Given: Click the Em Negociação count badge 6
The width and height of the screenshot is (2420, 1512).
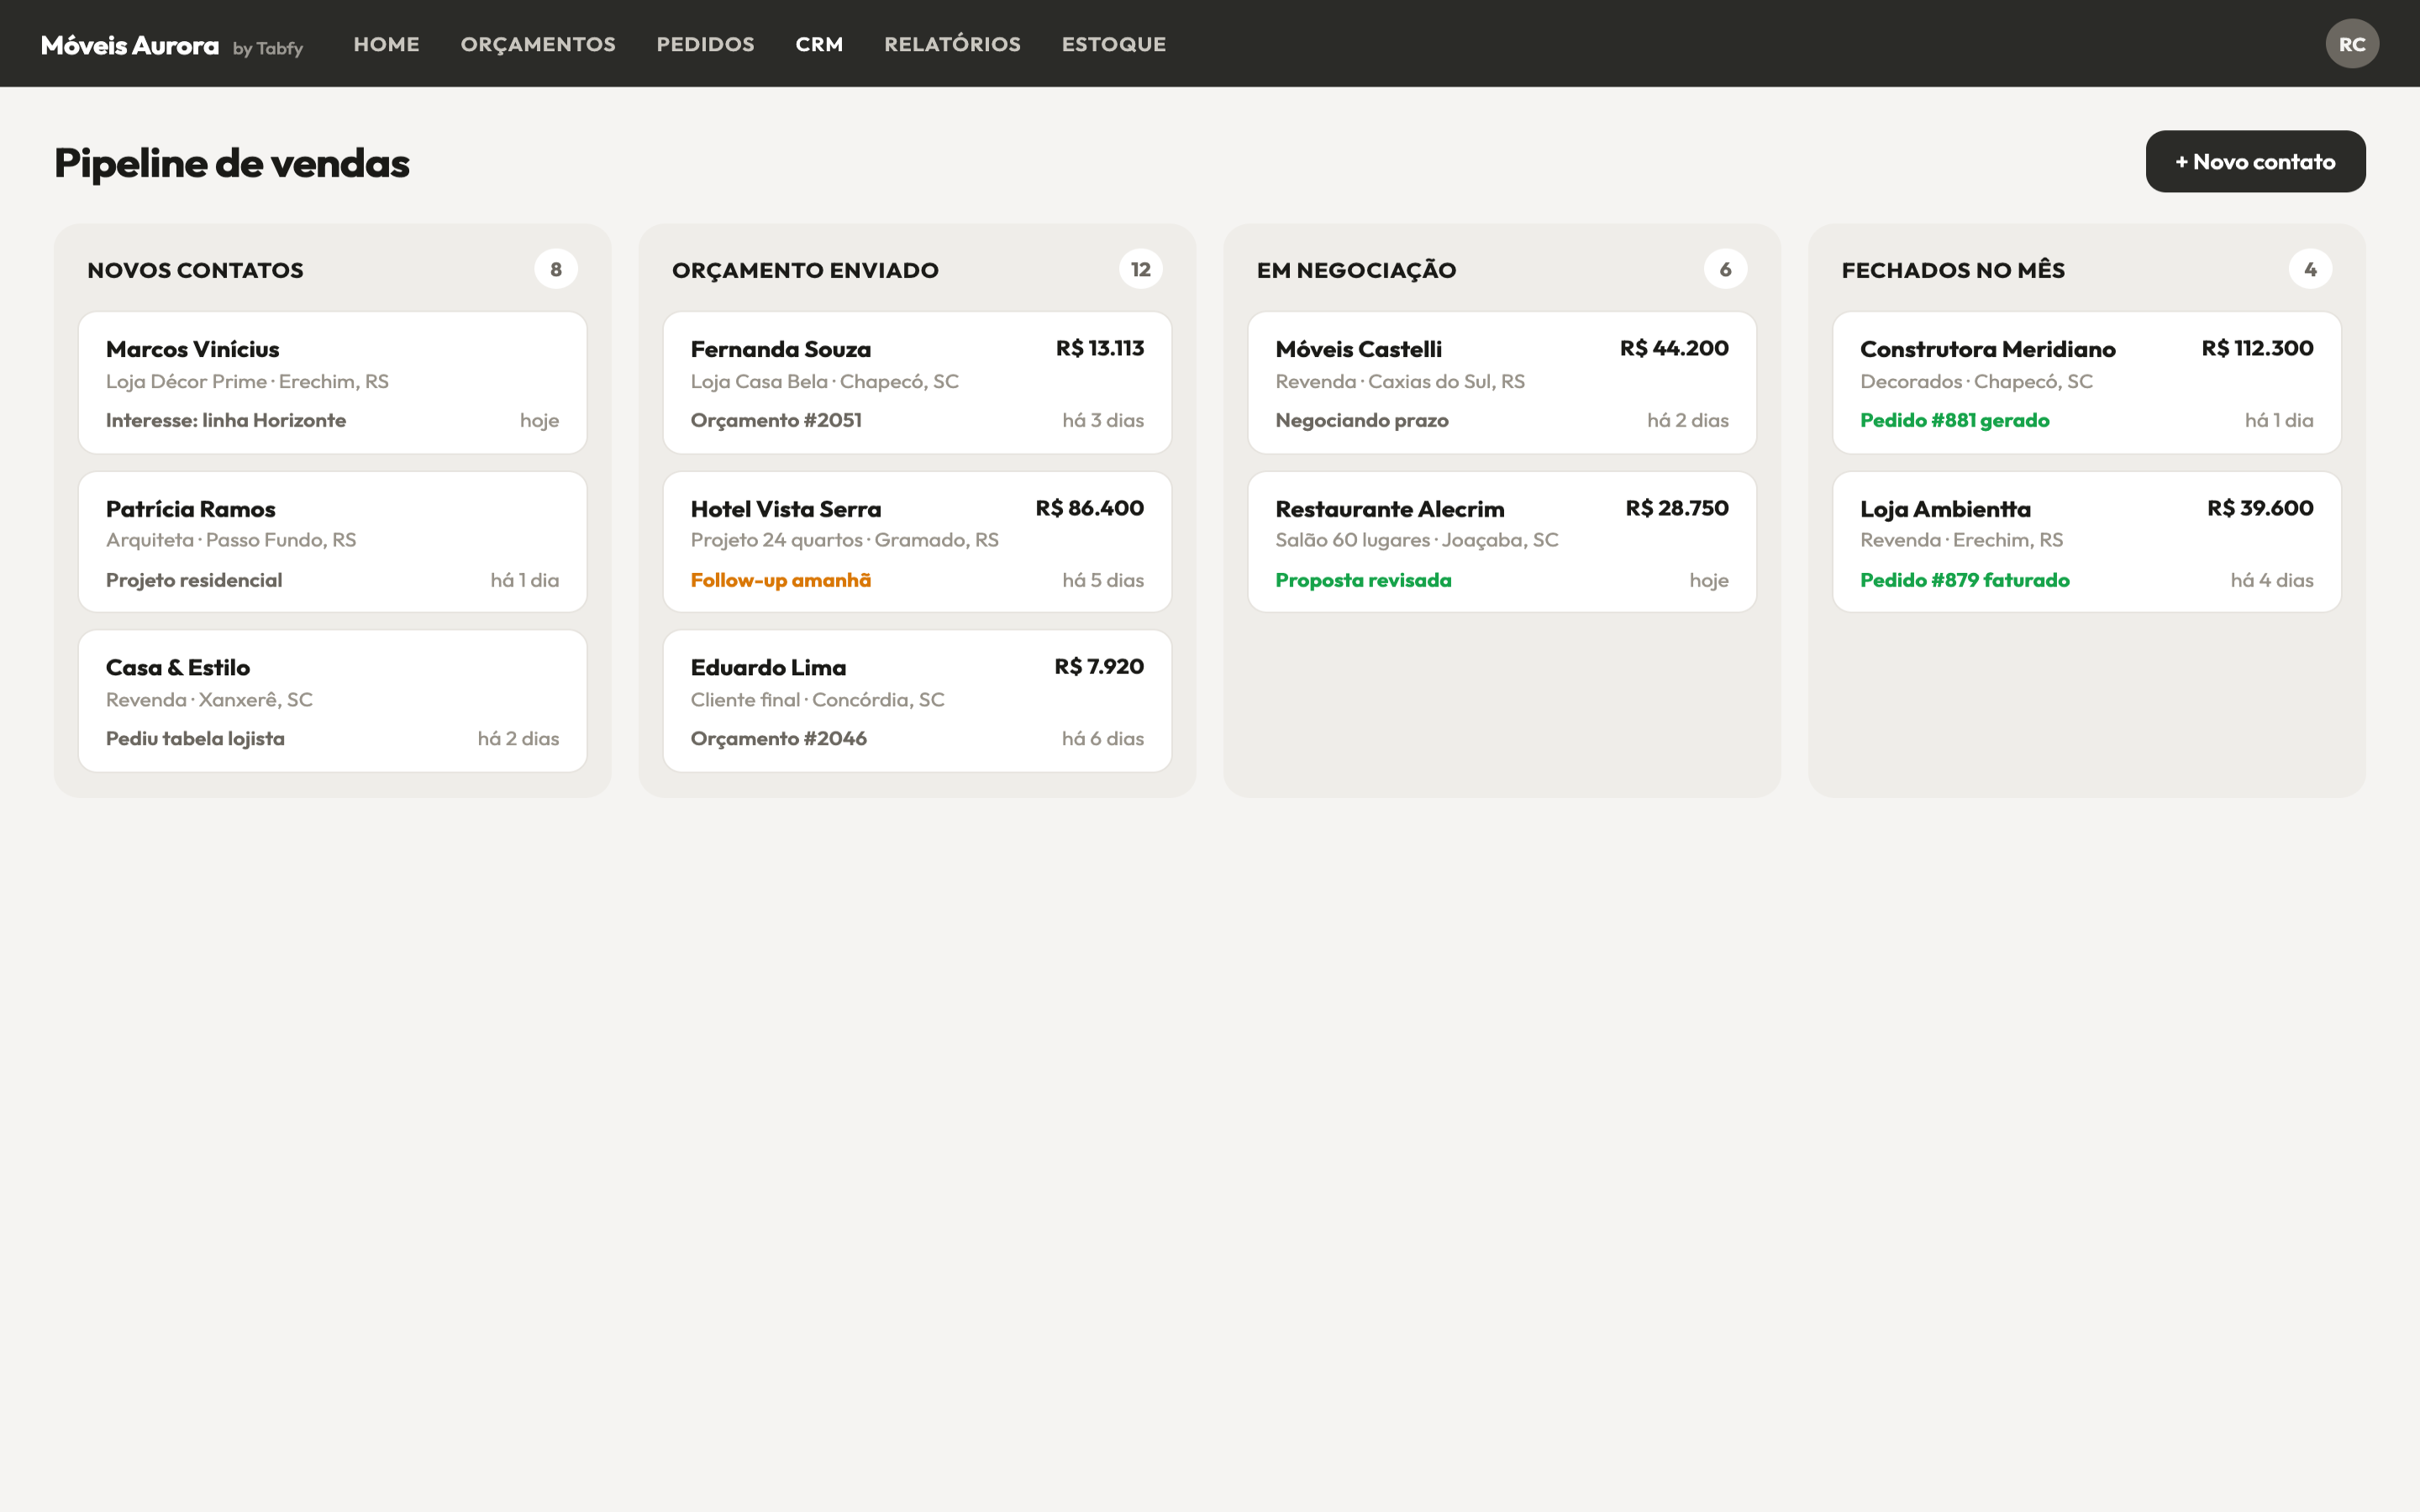Looking at the screenshot, I should (x=1725, y=269).
